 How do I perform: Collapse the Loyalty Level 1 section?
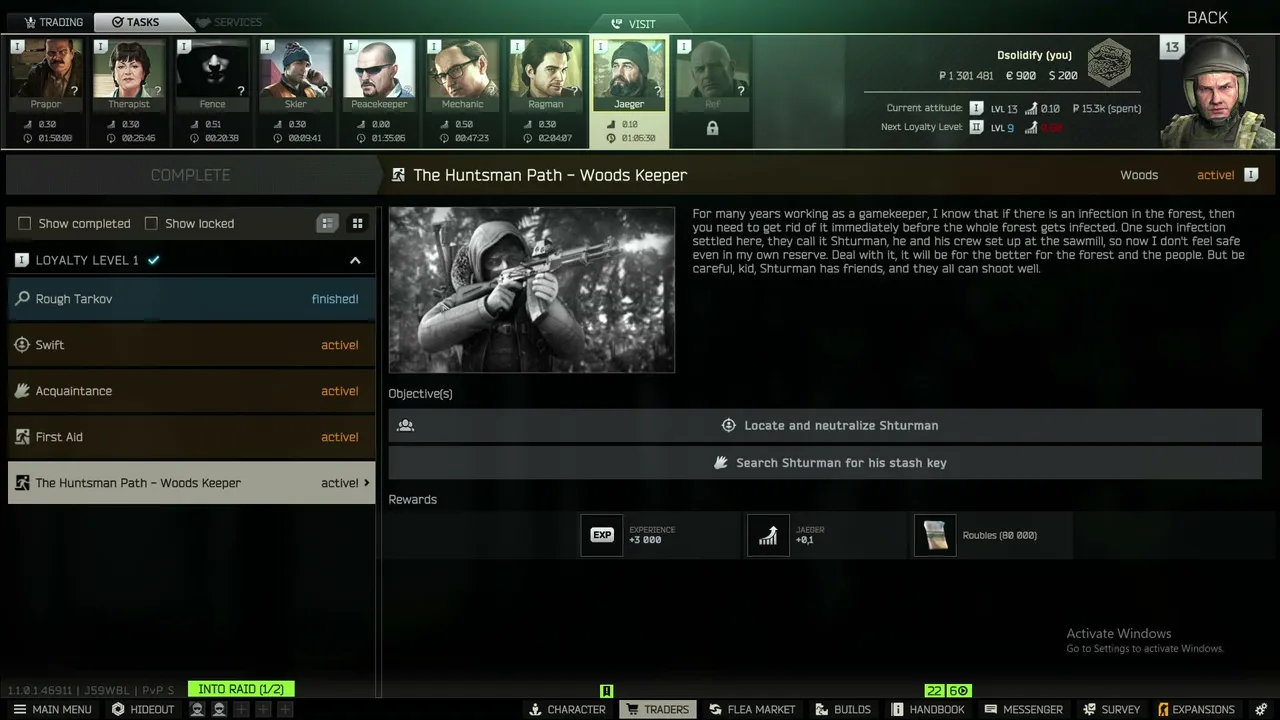[355, 260]
